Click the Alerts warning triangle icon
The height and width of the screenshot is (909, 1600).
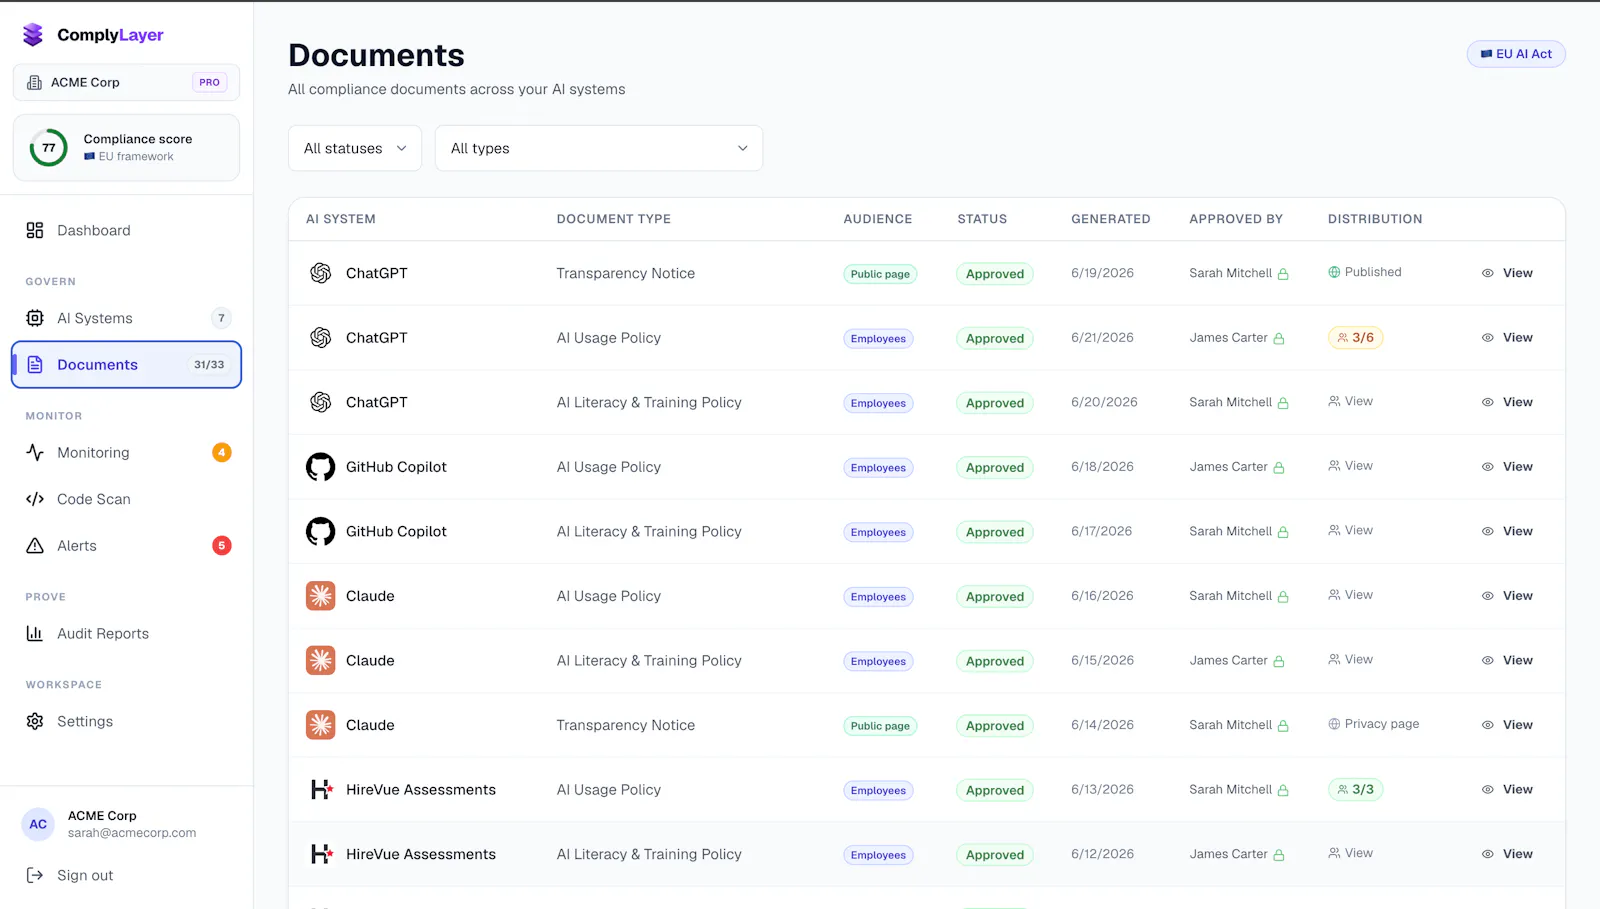click(35, 546)
